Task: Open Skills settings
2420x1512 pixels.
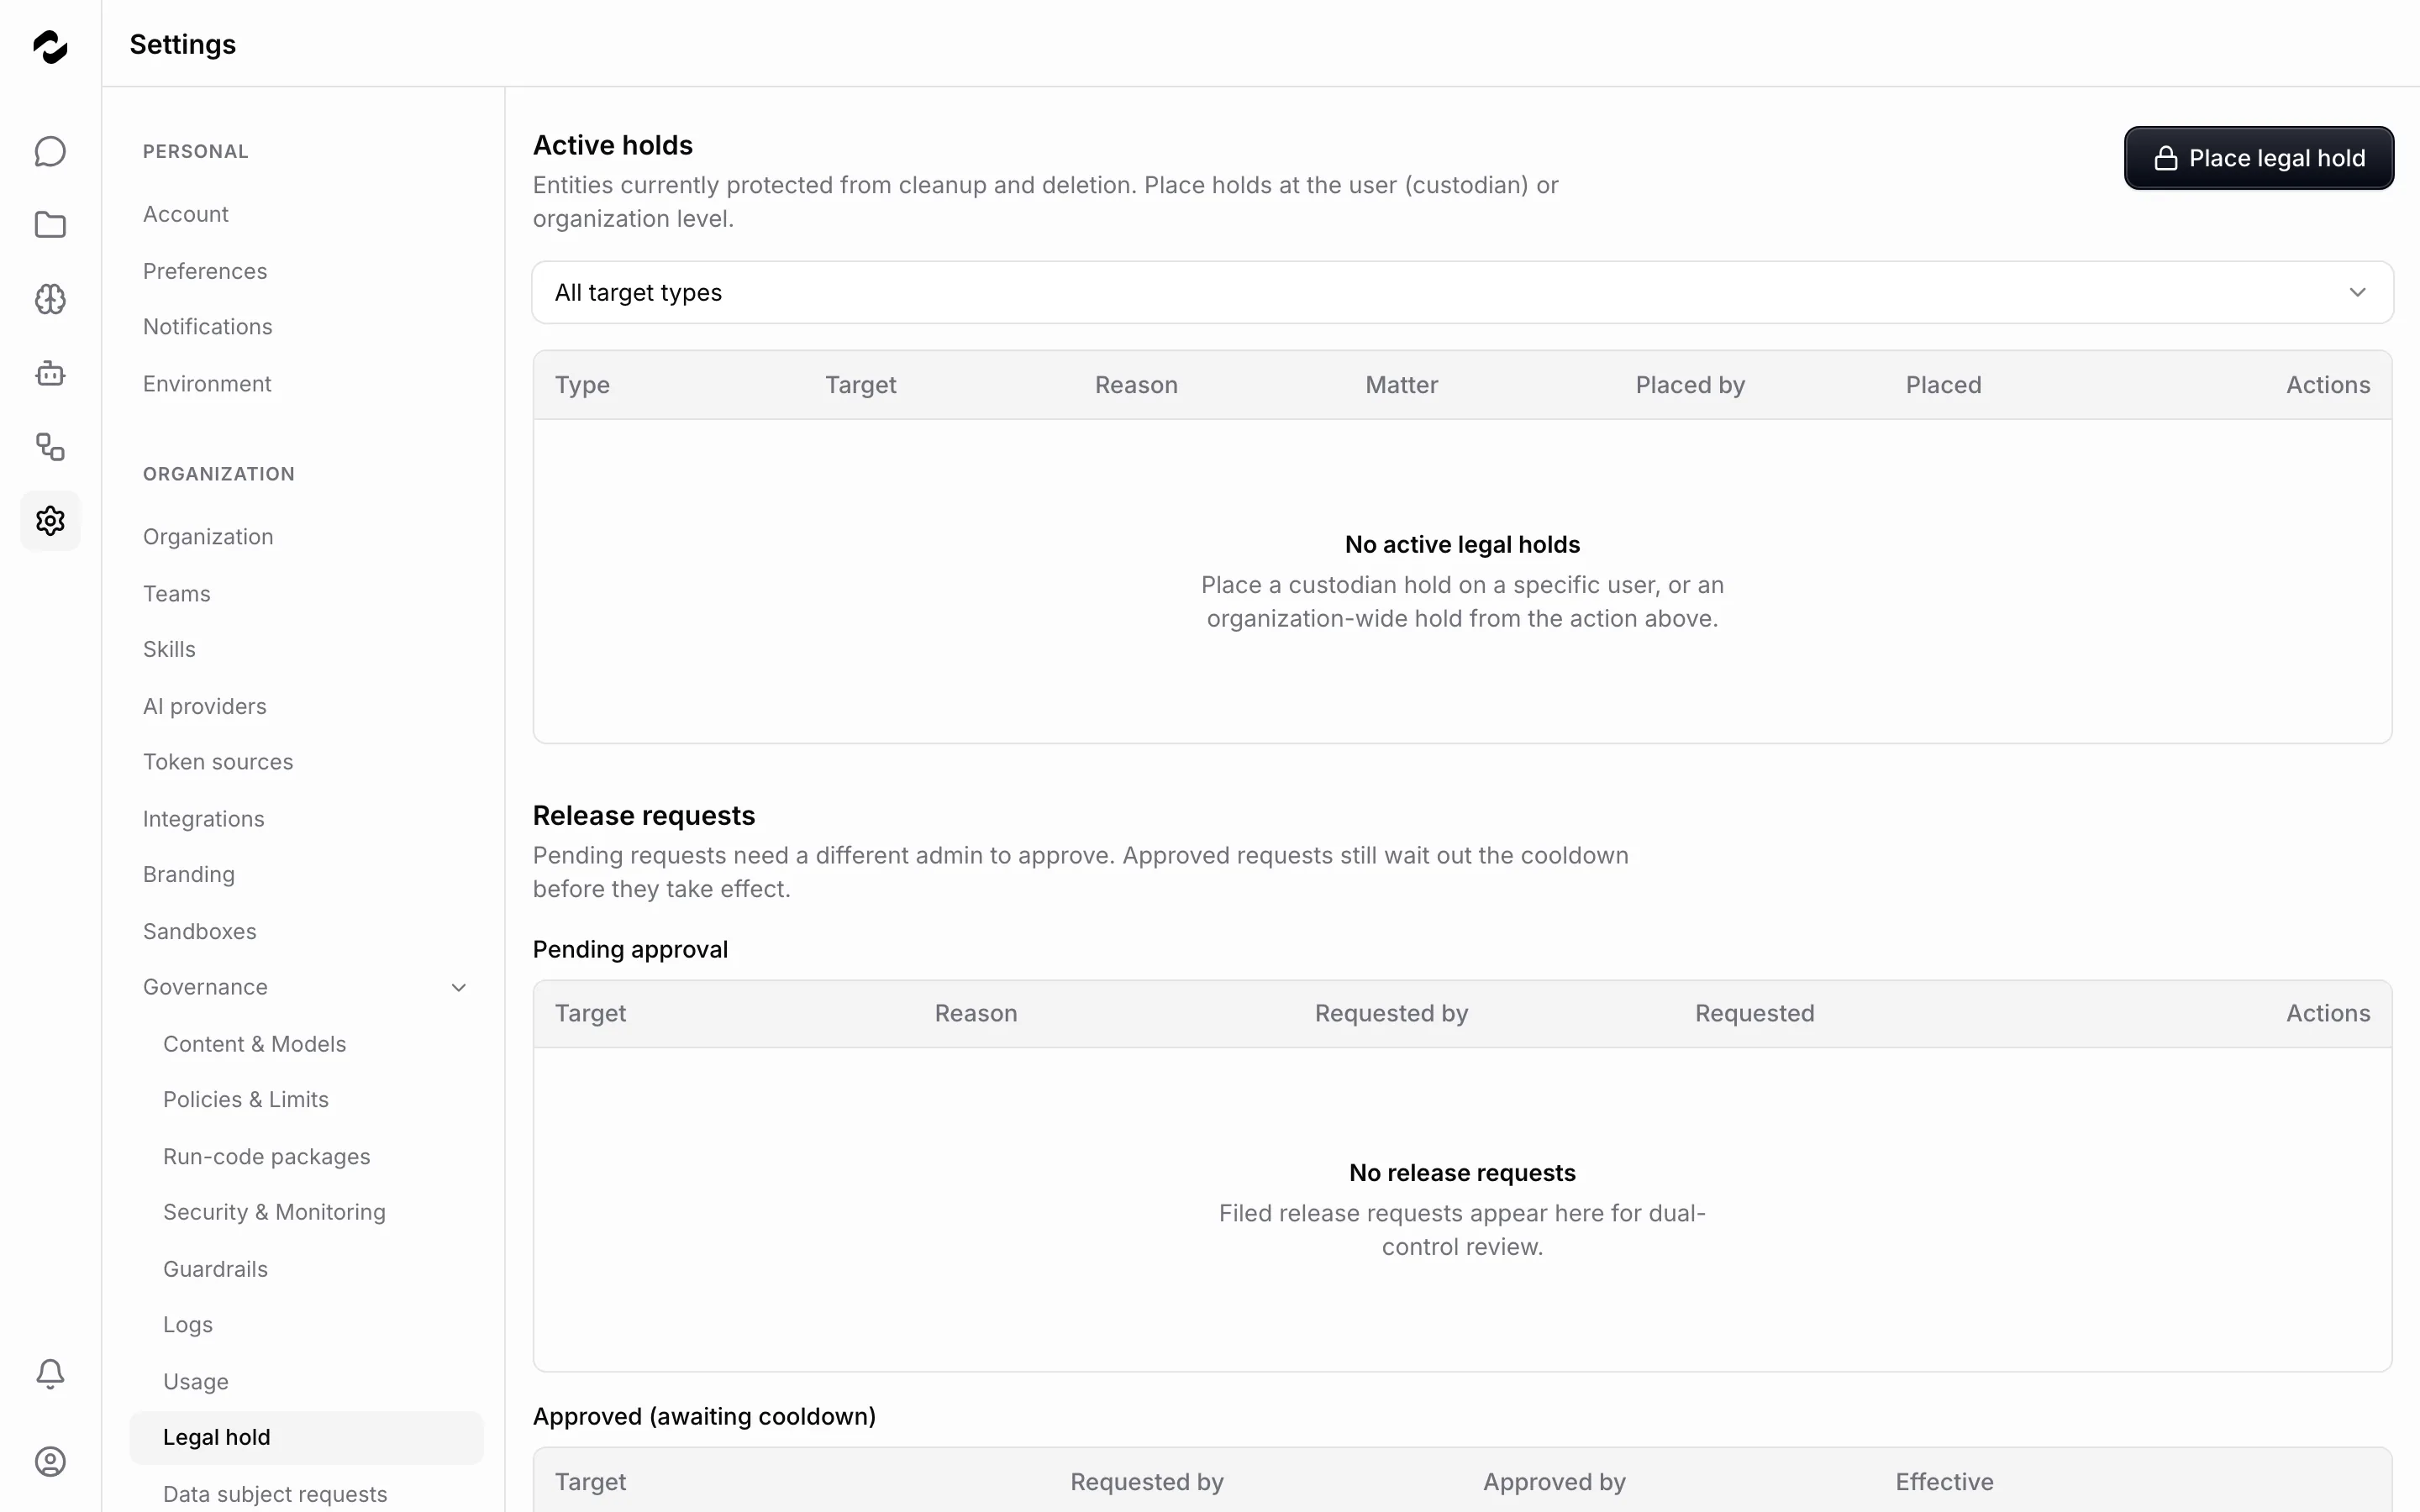Action: coord(169,650)
